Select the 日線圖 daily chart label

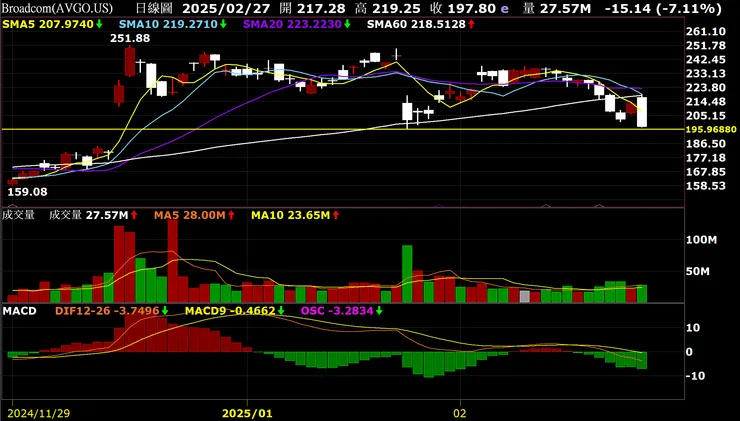[153, 8]
